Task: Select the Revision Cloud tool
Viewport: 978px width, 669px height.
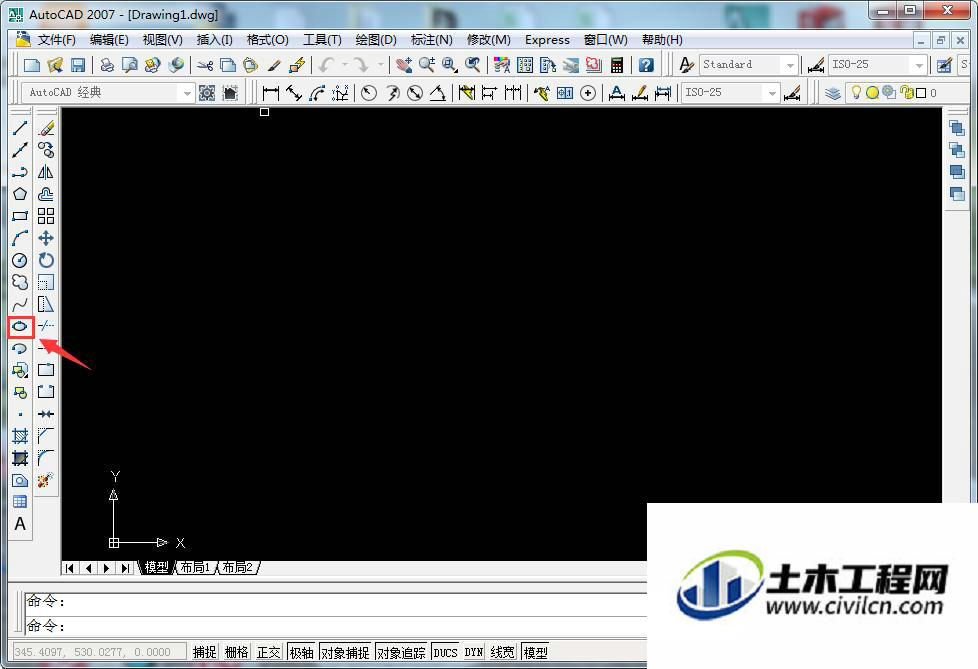Action: pyautogui.click(x=20, y=282)
